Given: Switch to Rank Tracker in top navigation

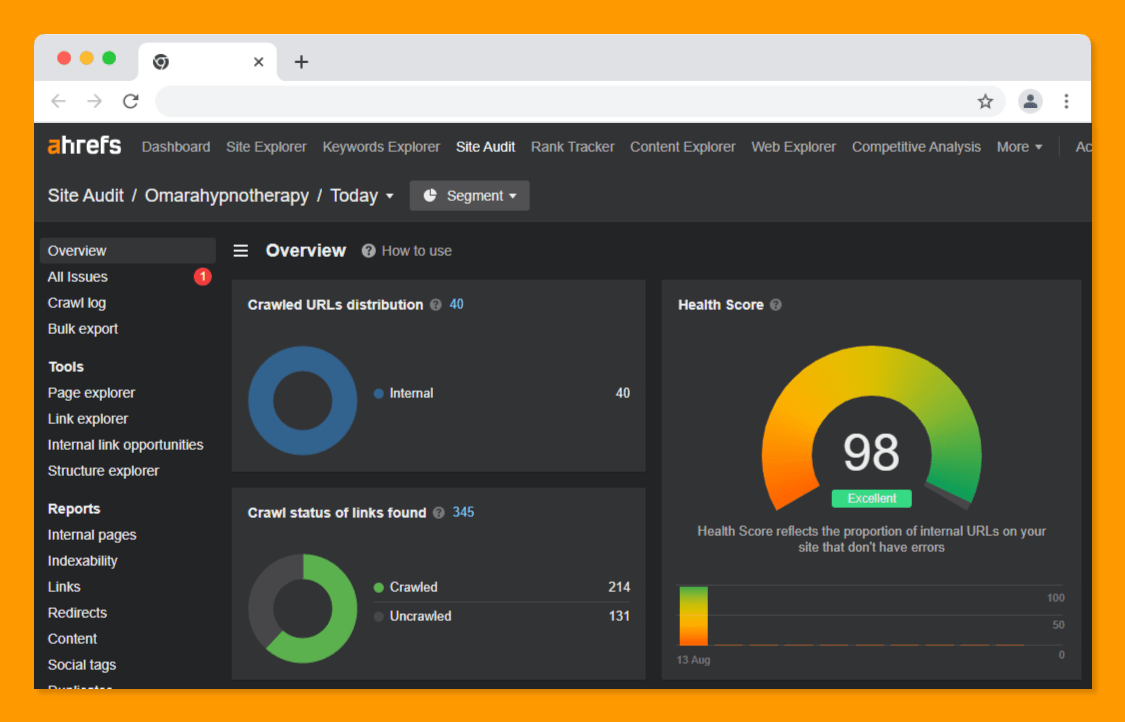Looking at the screenshot, I should point(572,147).
